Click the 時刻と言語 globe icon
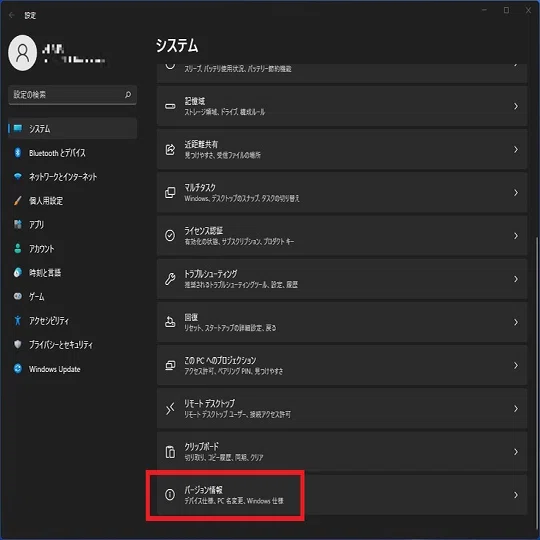 (18, 273)
